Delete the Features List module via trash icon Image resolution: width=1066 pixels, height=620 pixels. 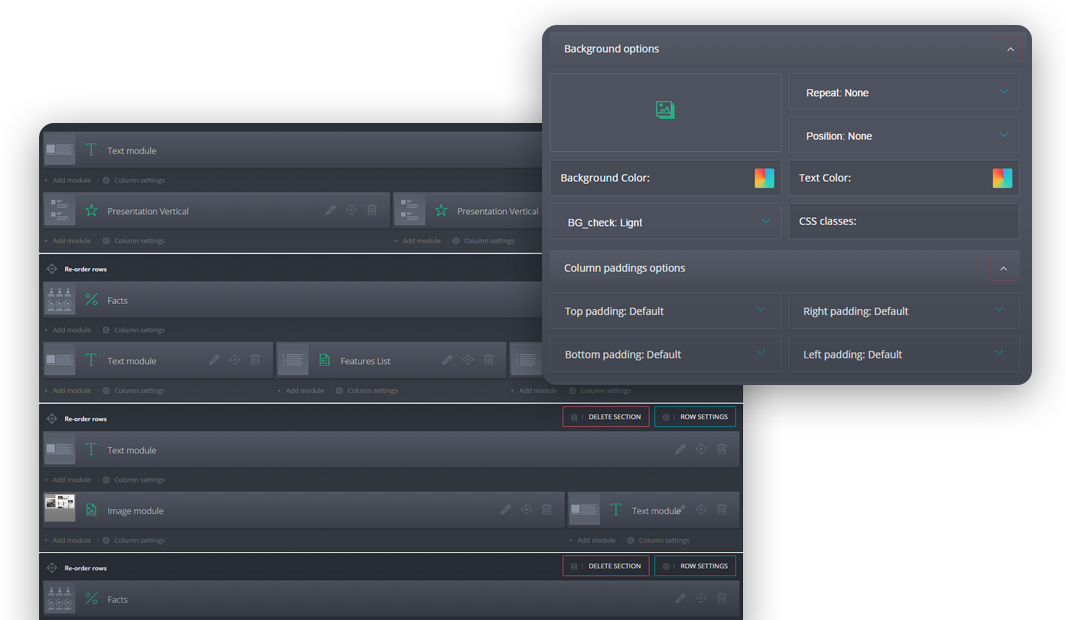pyautogui.click(x=488, y=360)
